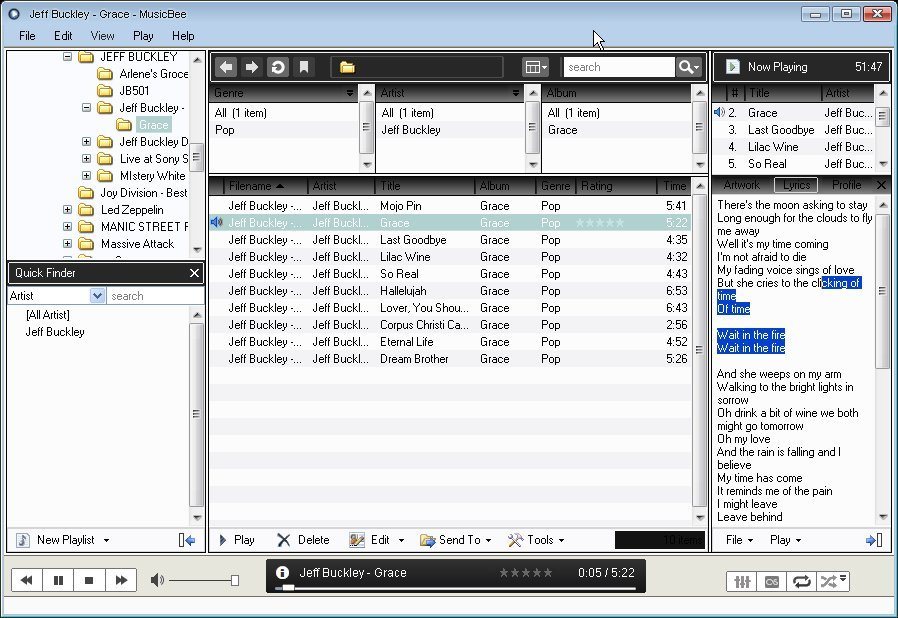Click the Send To folder icon
The width and height of the screenshot is (898, 618).
(427, 540)
